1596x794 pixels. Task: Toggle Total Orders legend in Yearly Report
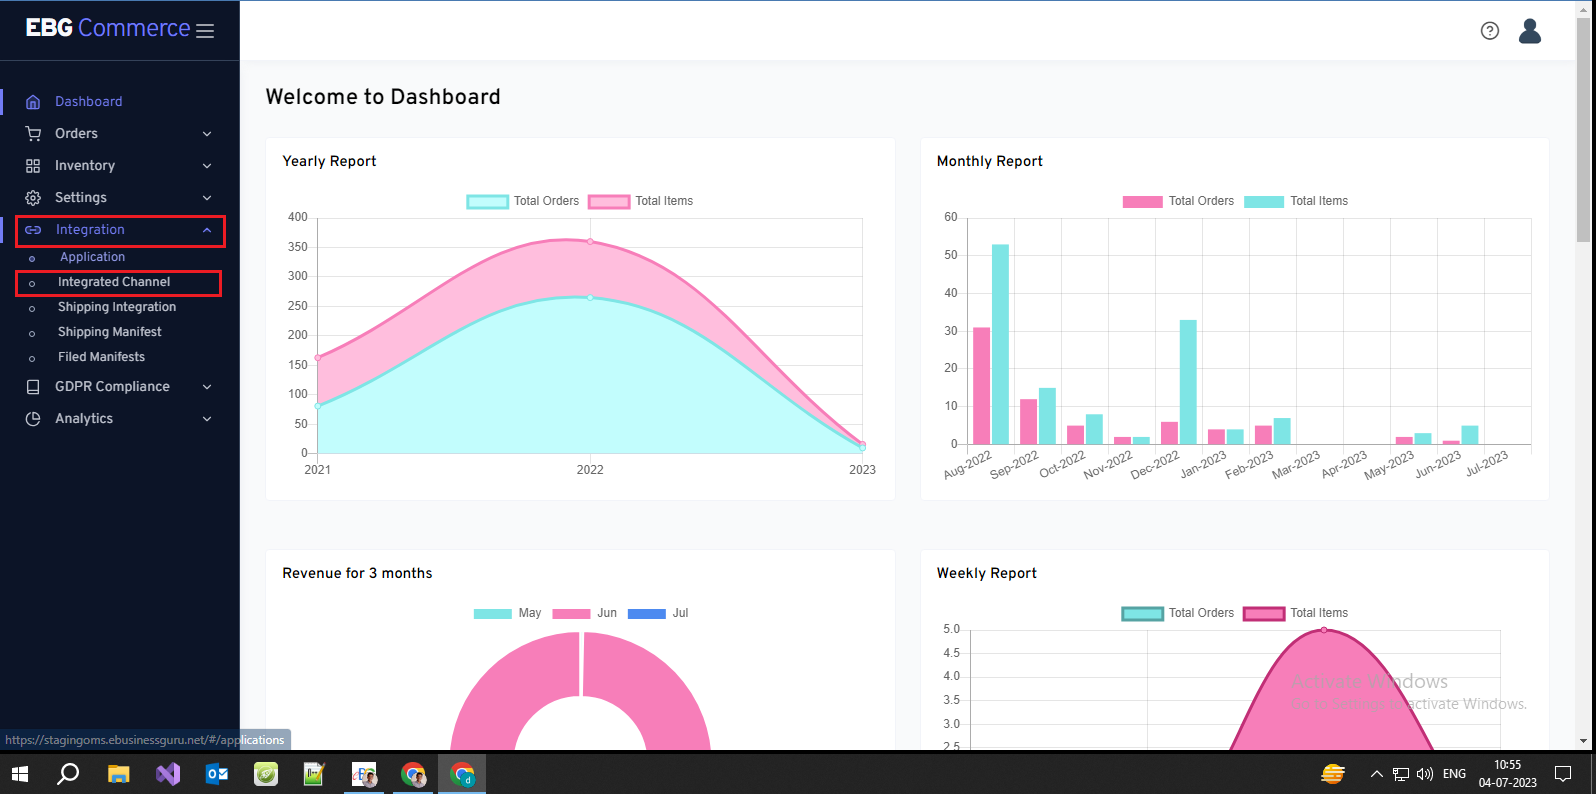click(x=523, y=201)
